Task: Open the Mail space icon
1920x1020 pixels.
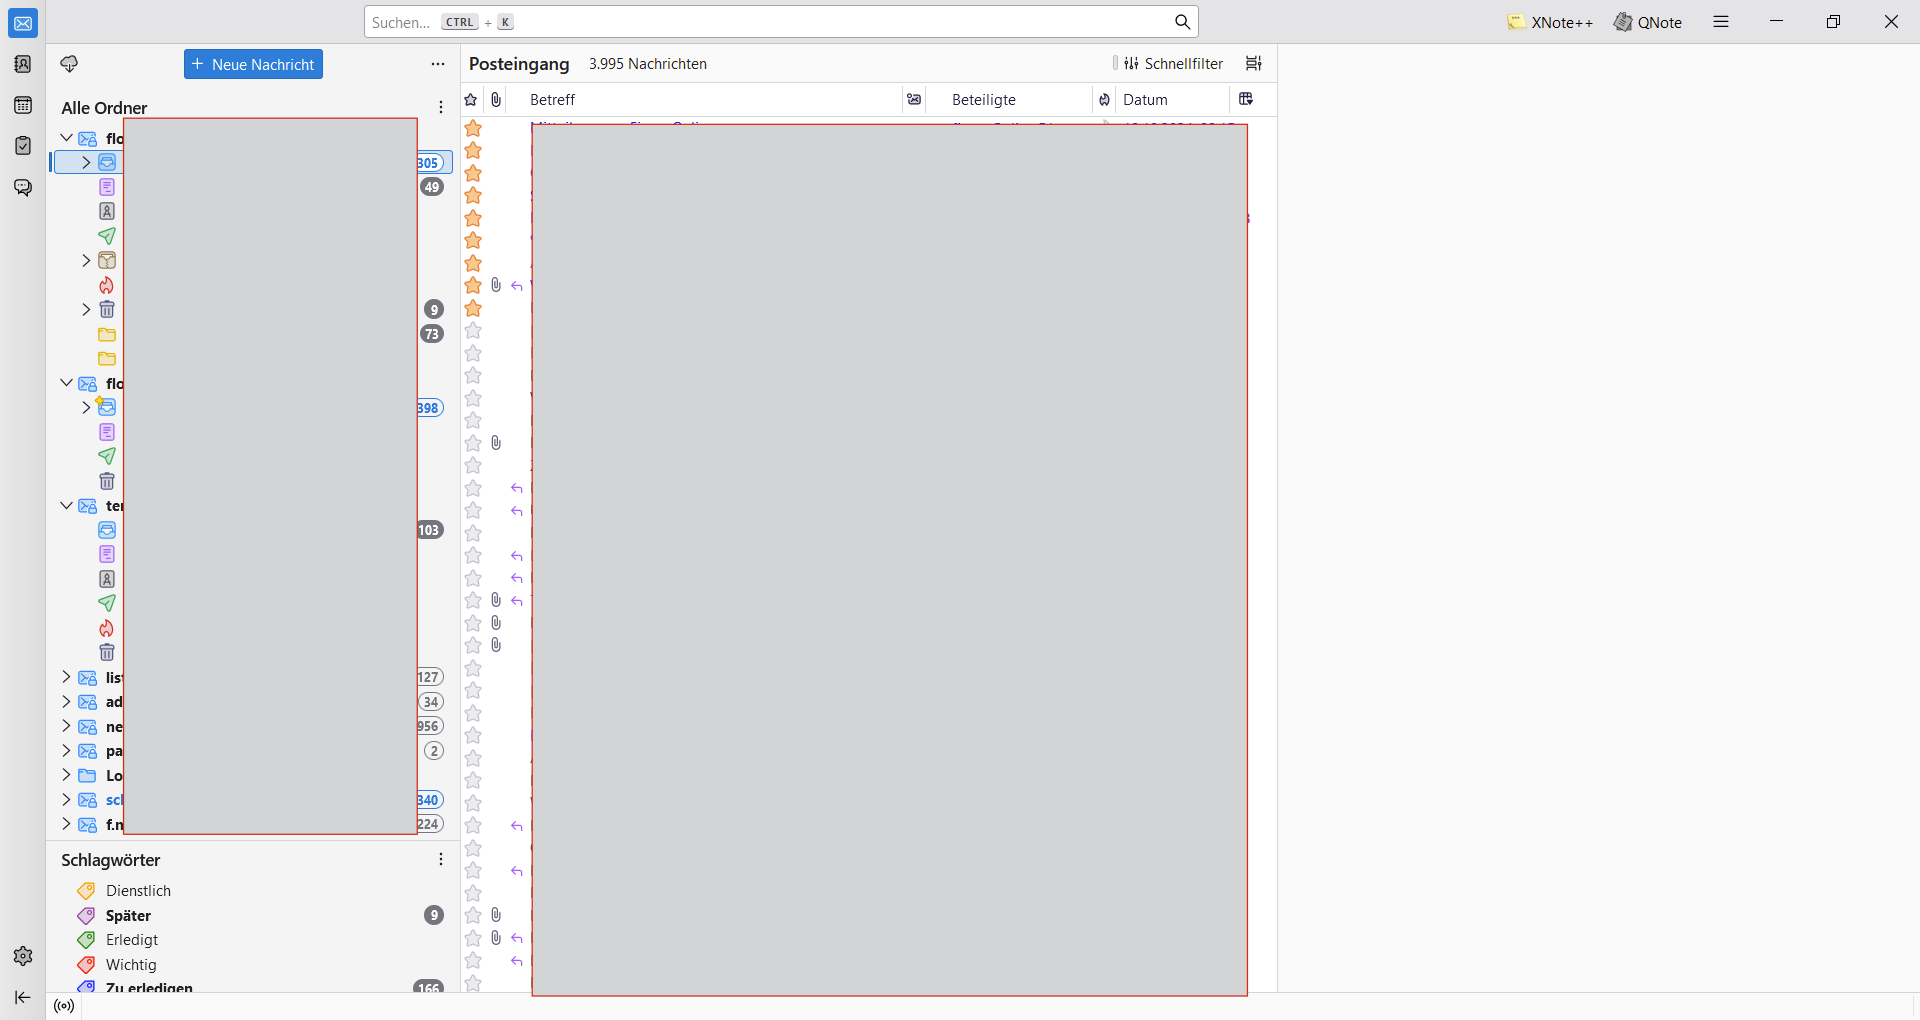Action: (x=23, y=23)
